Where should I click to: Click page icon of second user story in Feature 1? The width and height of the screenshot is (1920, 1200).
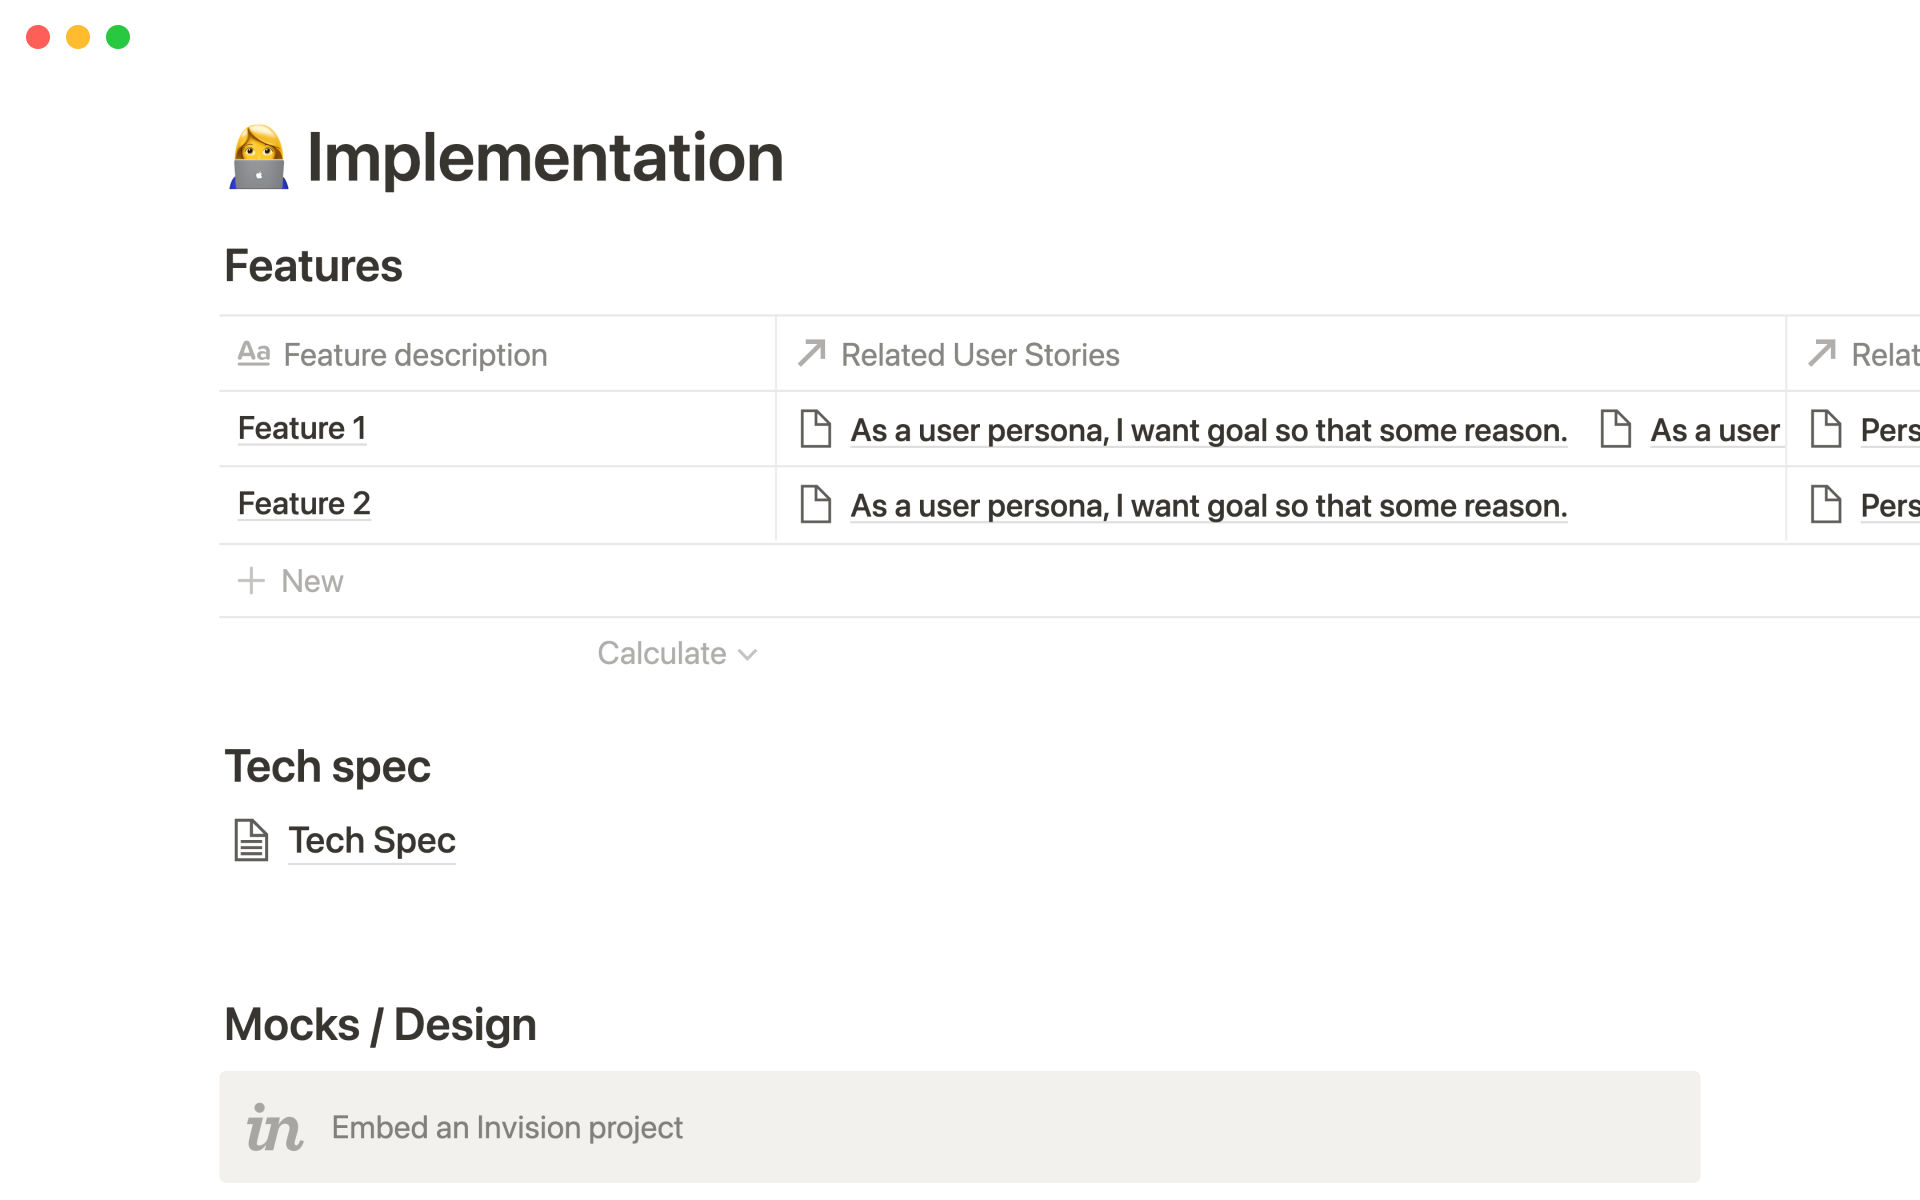[1616, 429]
